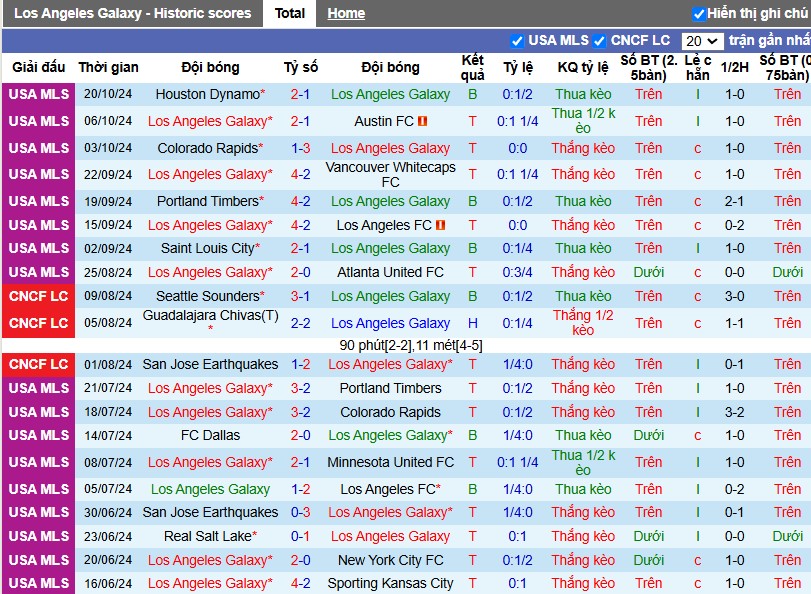Click Los Angeles FC in the 05/07/24 row
This screenshot has width=811, height=594.
(388, 489)
